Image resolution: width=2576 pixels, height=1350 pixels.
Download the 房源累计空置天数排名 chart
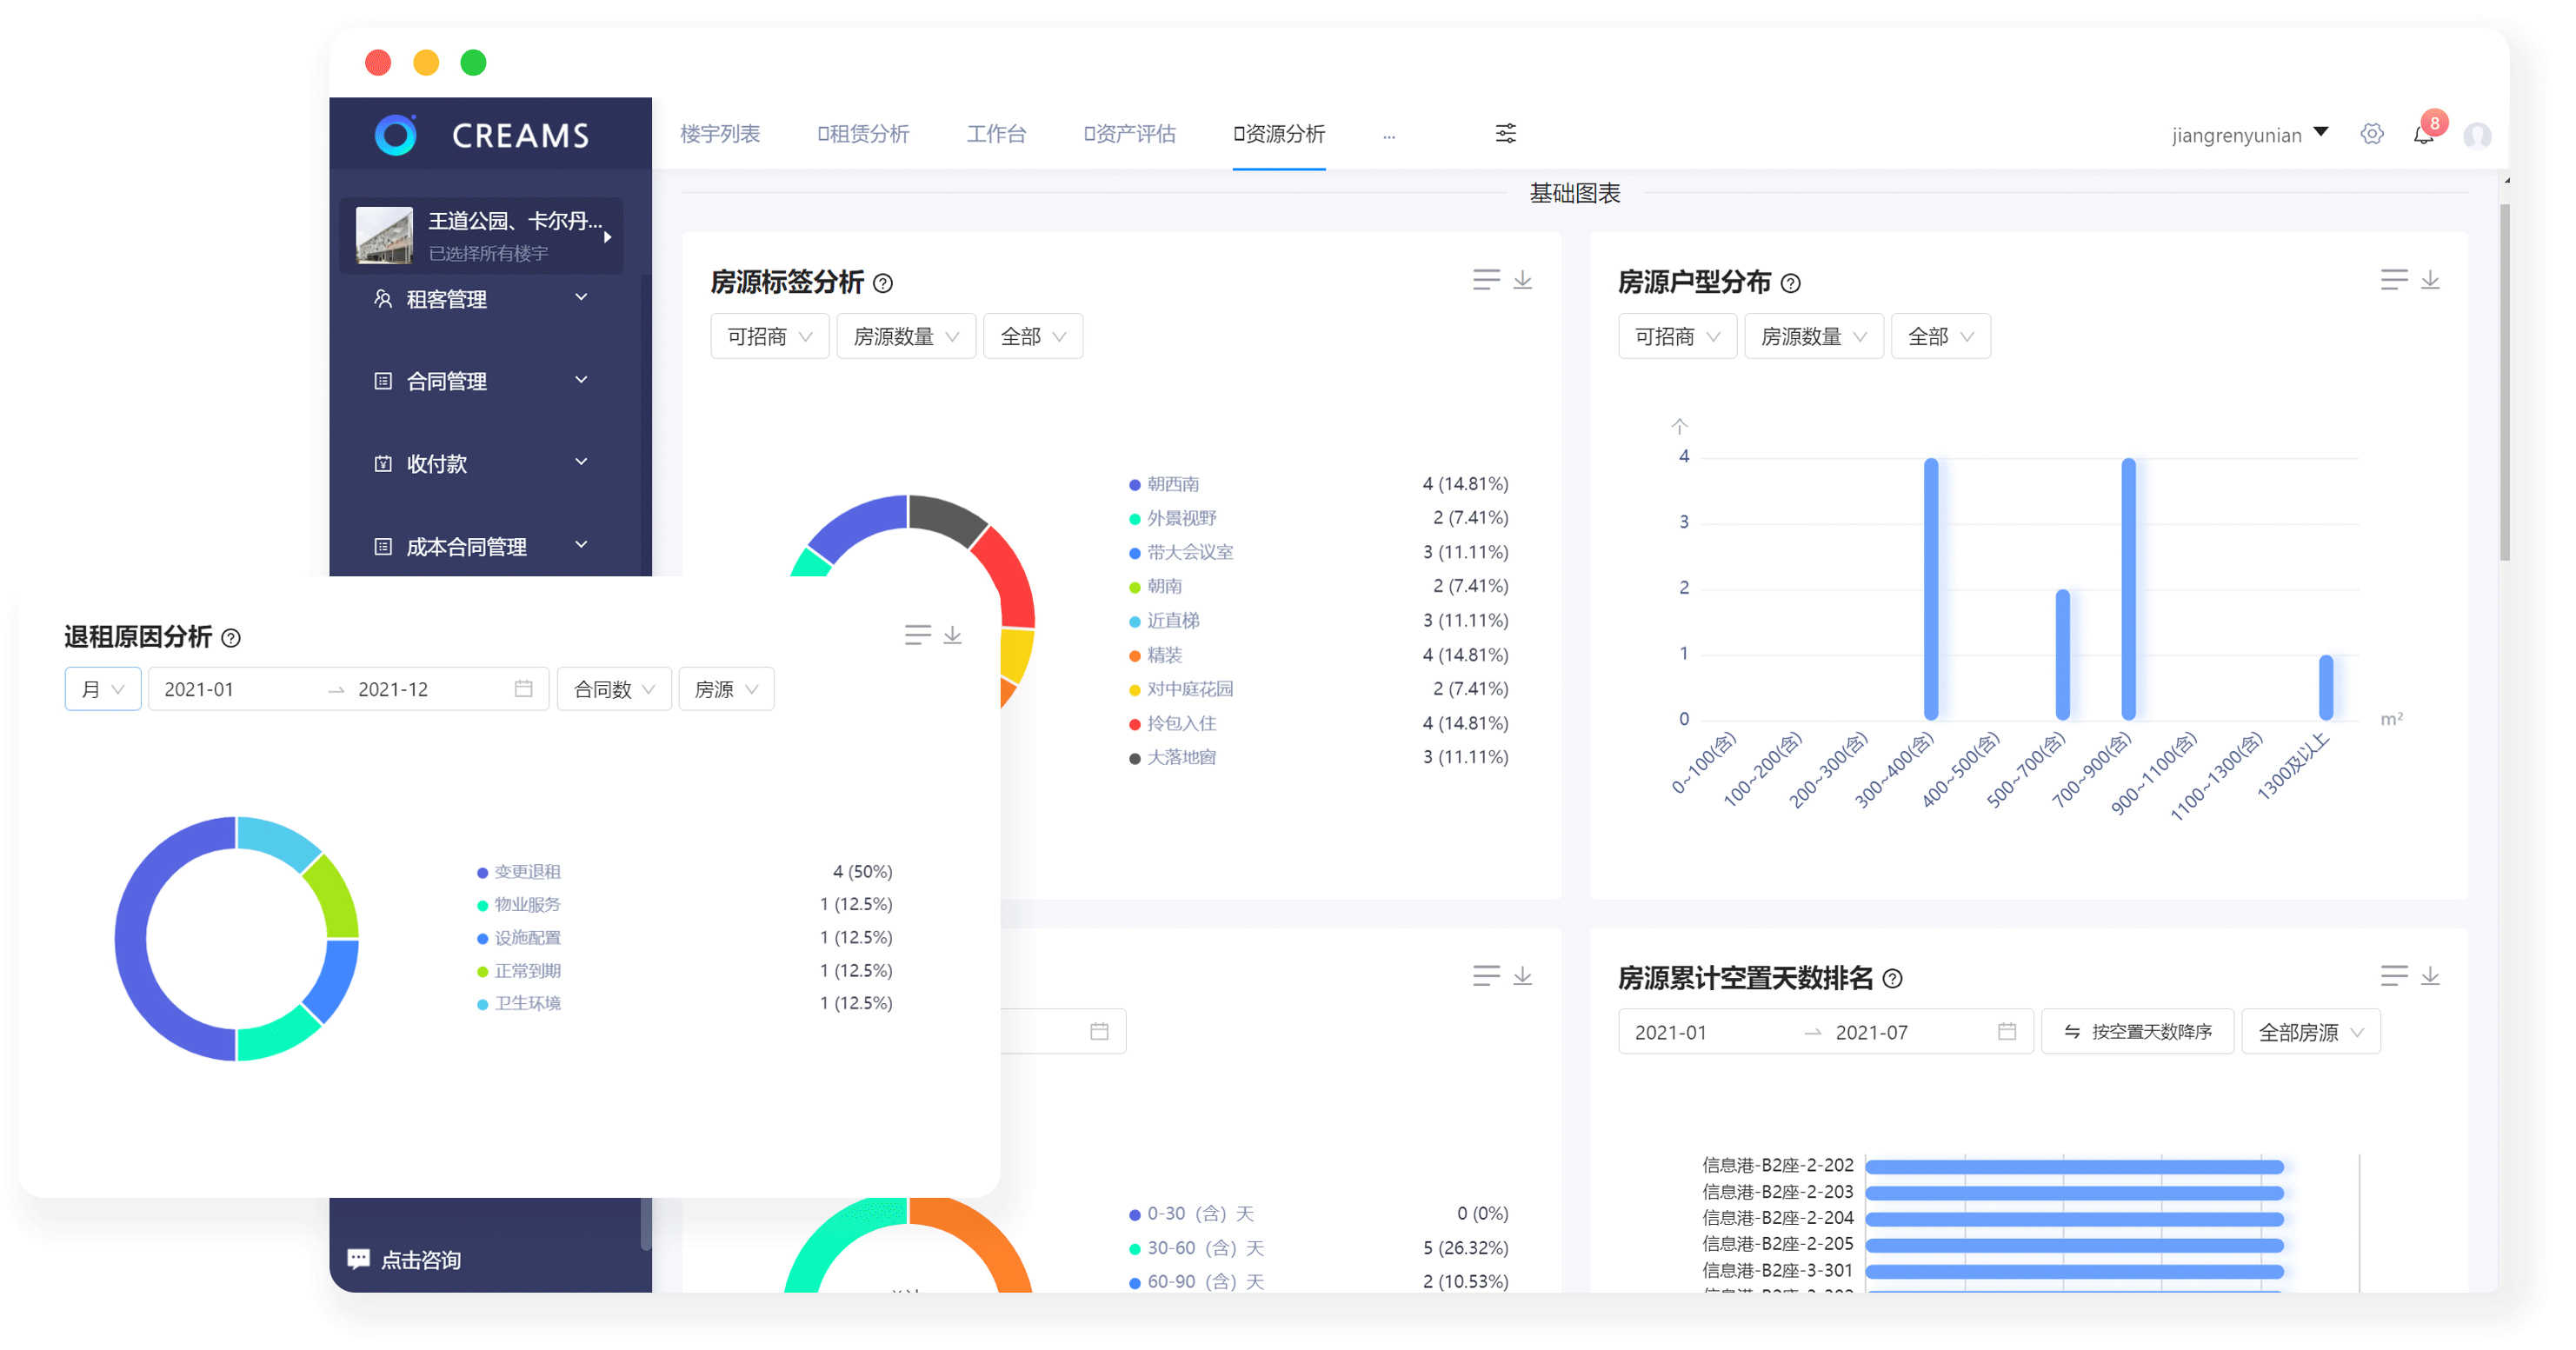tap(2429, 976)
